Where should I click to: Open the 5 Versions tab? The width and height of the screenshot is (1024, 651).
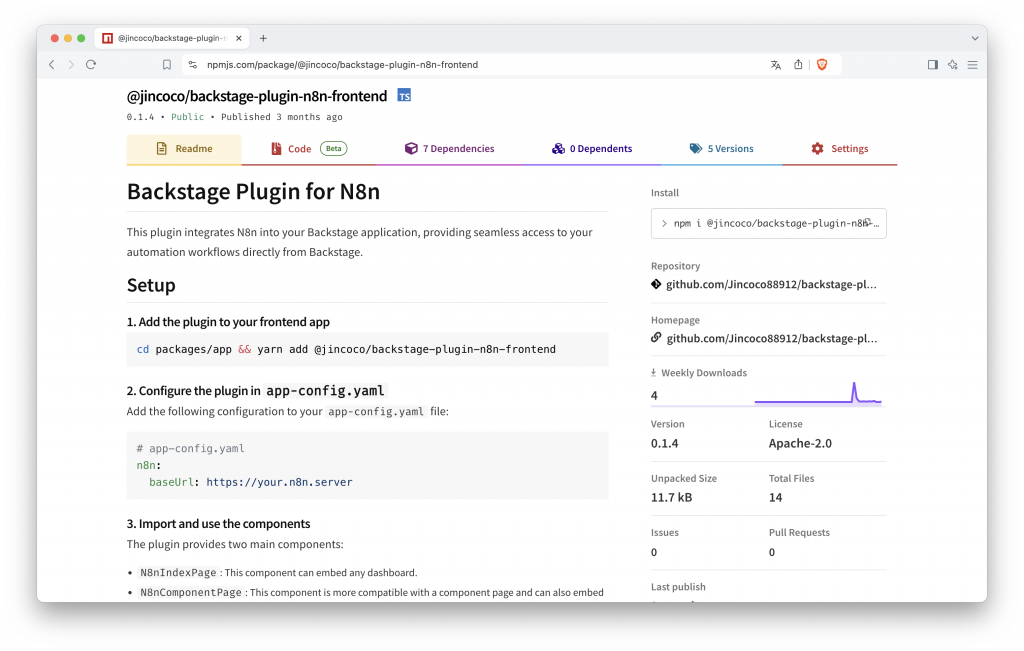pos(721,149)
